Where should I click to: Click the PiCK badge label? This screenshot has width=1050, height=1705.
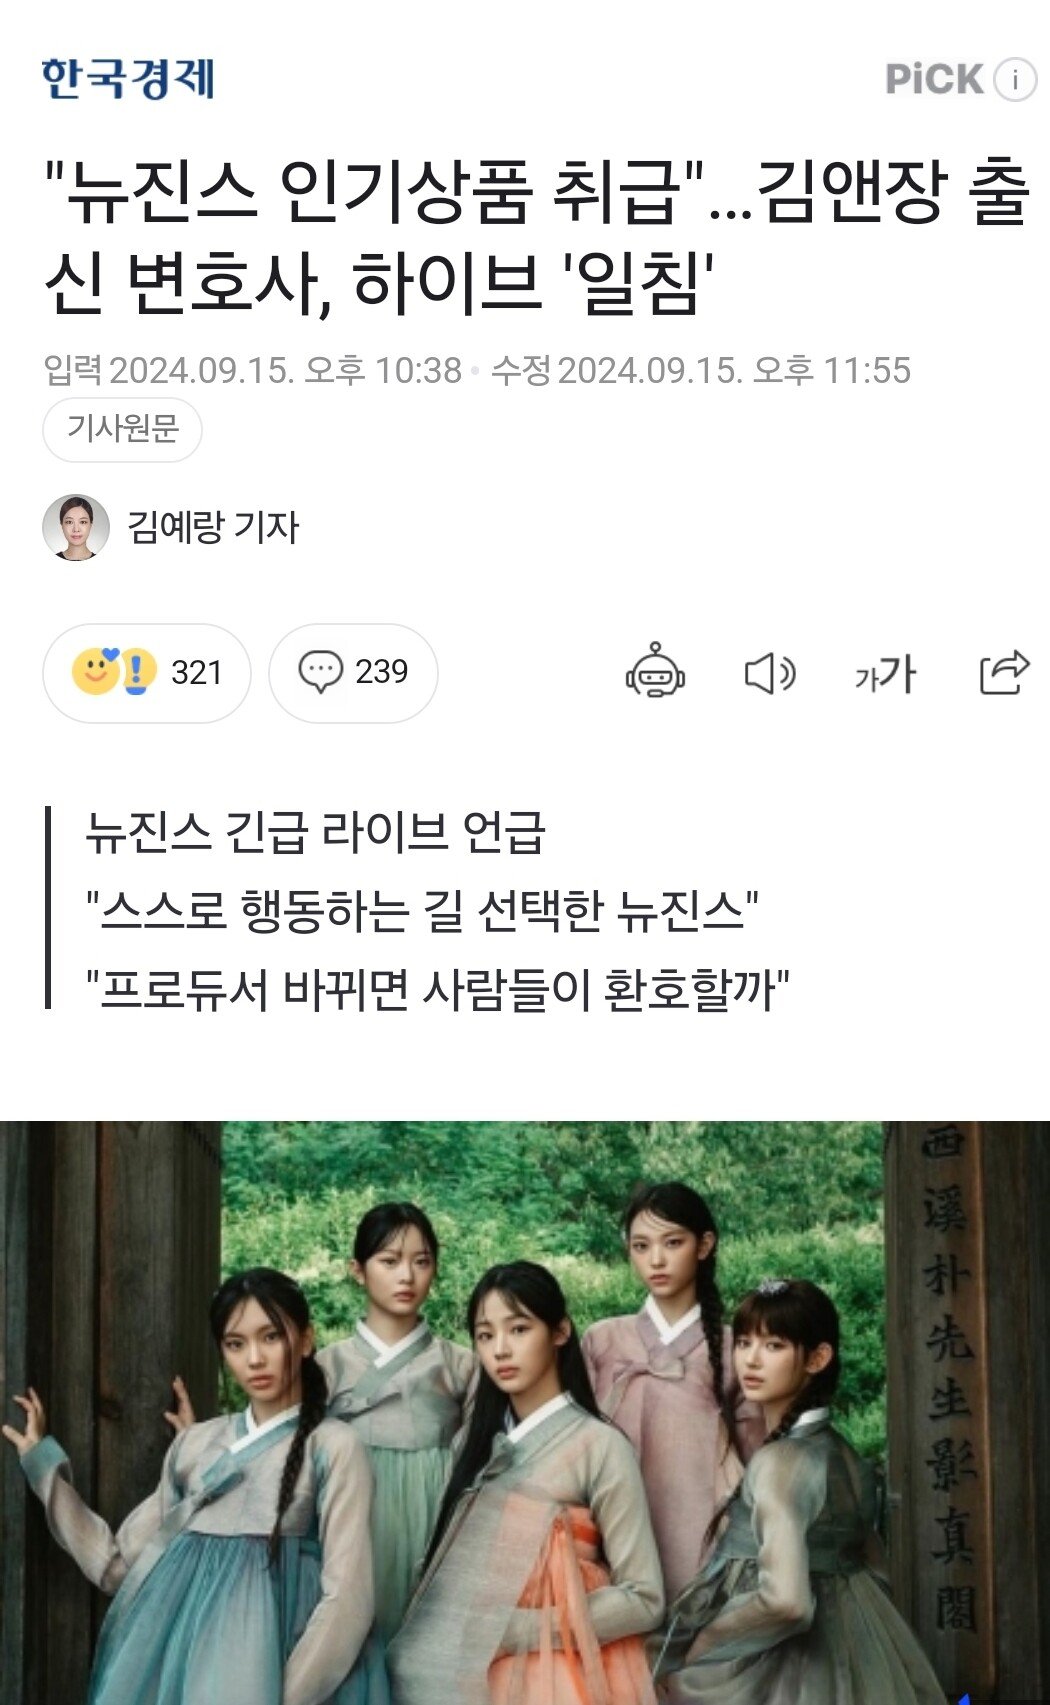tap(935, 79)
